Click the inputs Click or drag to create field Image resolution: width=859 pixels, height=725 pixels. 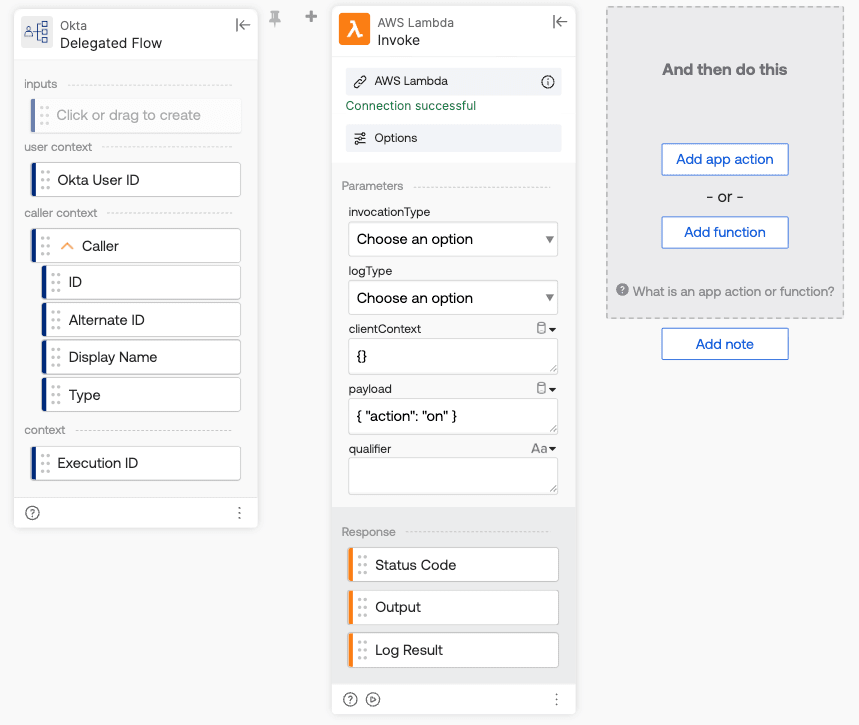[x=136, y=116]
